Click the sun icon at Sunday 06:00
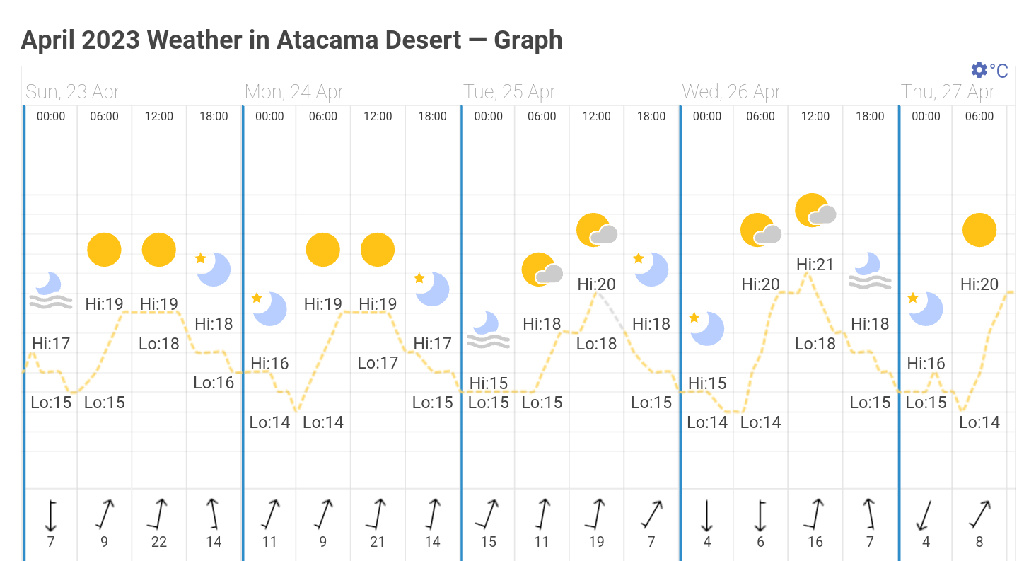 coord(104,249)
